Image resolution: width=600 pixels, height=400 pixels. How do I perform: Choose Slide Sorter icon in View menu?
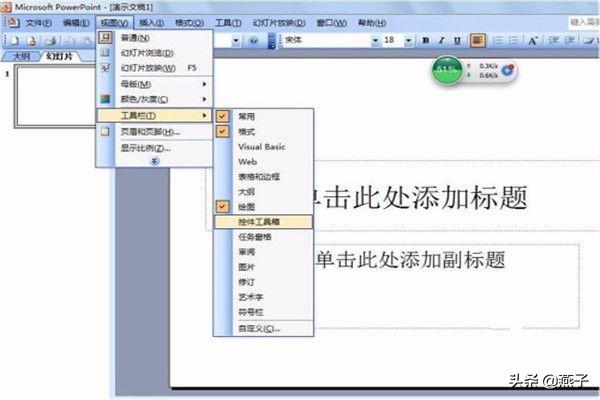click(105, 52)
